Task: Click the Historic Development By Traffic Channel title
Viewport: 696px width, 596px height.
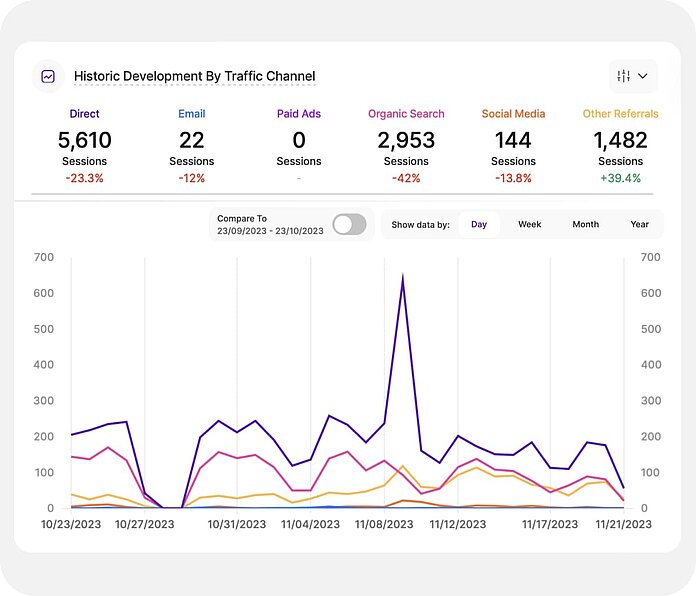Action: tap(194, 76)
